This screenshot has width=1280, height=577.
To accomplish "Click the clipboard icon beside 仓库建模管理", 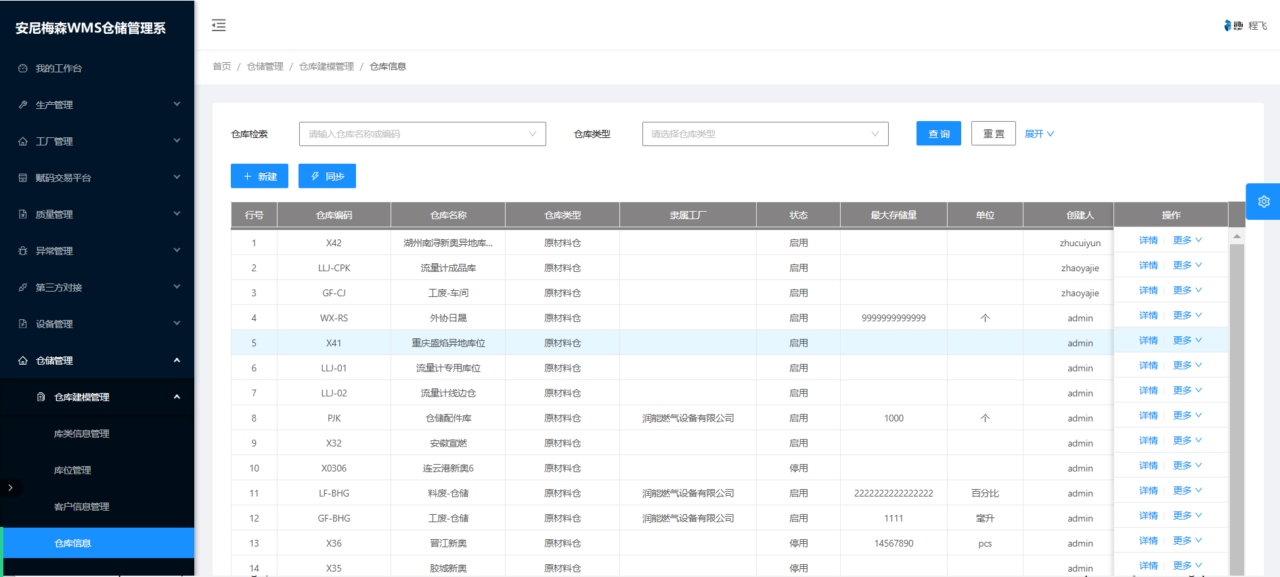I will (41, 397).
